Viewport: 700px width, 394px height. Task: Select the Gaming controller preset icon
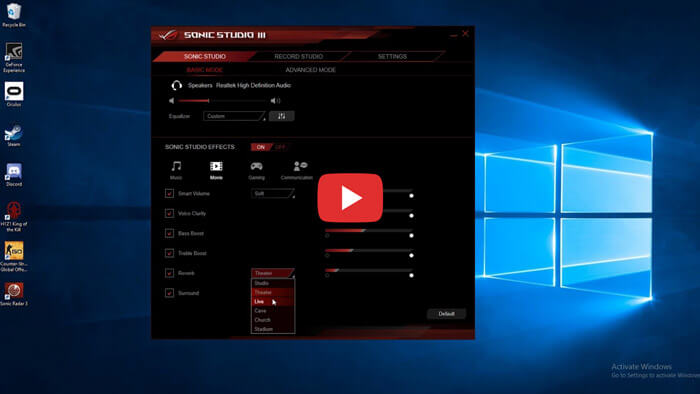point(256,166)
